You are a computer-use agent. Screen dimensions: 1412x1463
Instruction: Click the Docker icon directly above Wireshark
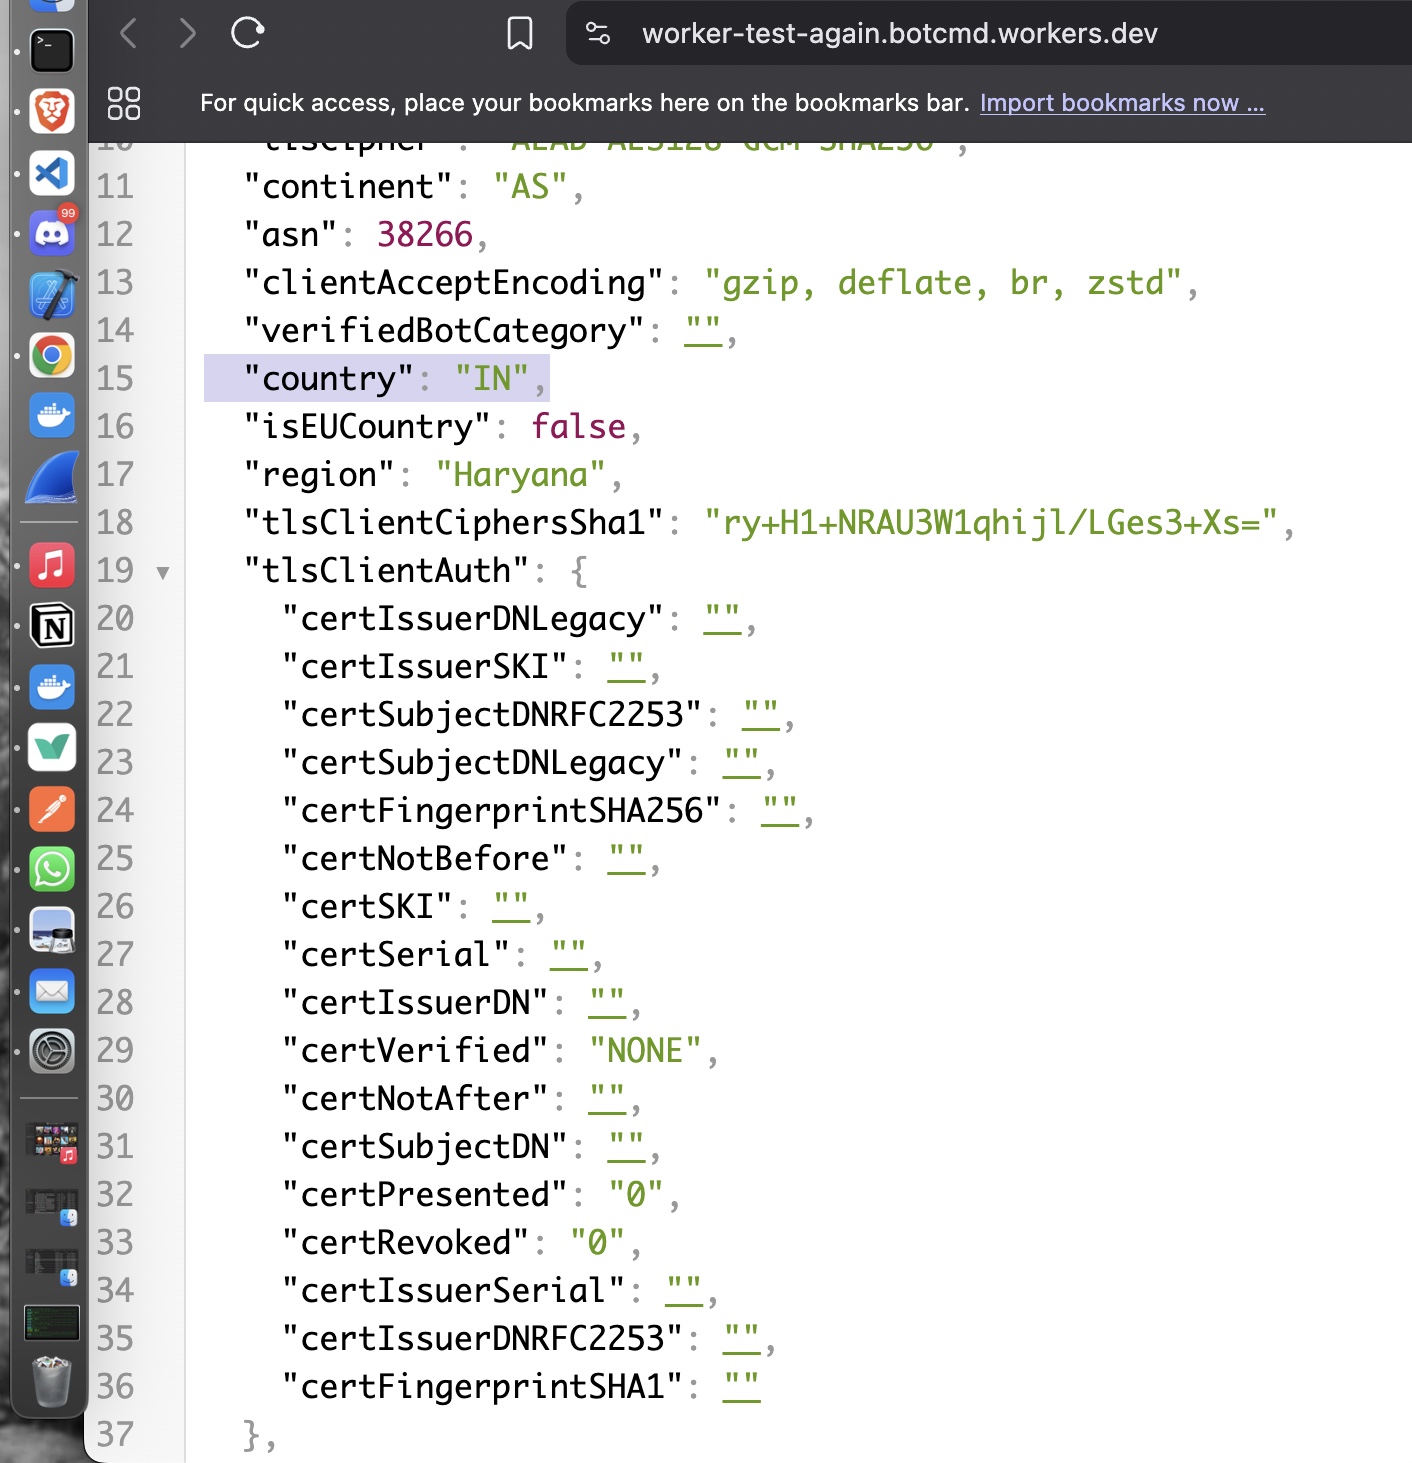[x=52, y=415]
